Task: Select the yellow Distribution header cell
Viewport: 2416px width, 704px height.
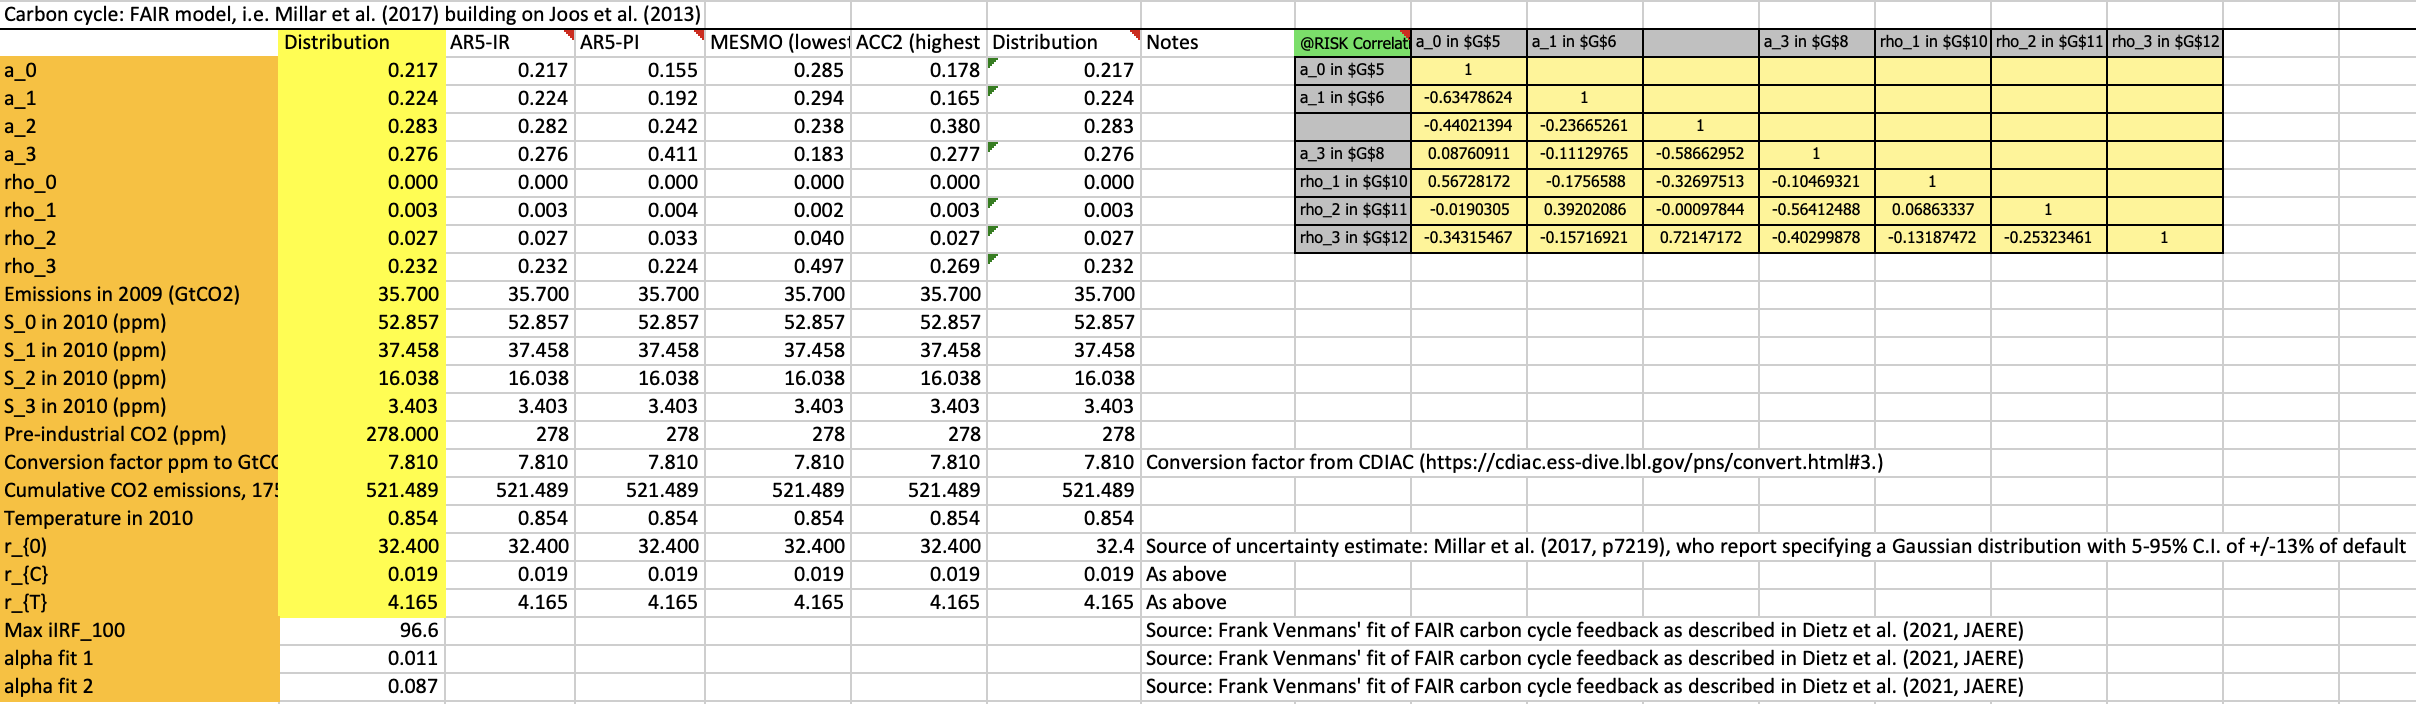Action: coord(337,42)
